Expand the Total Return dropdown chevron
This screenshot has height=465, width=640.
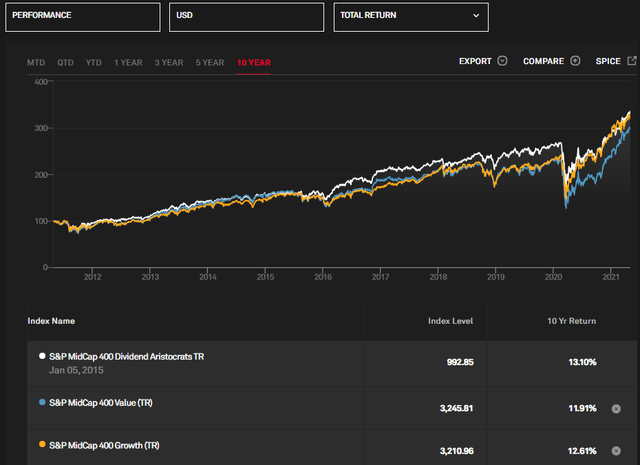click(x=476, y=16)
